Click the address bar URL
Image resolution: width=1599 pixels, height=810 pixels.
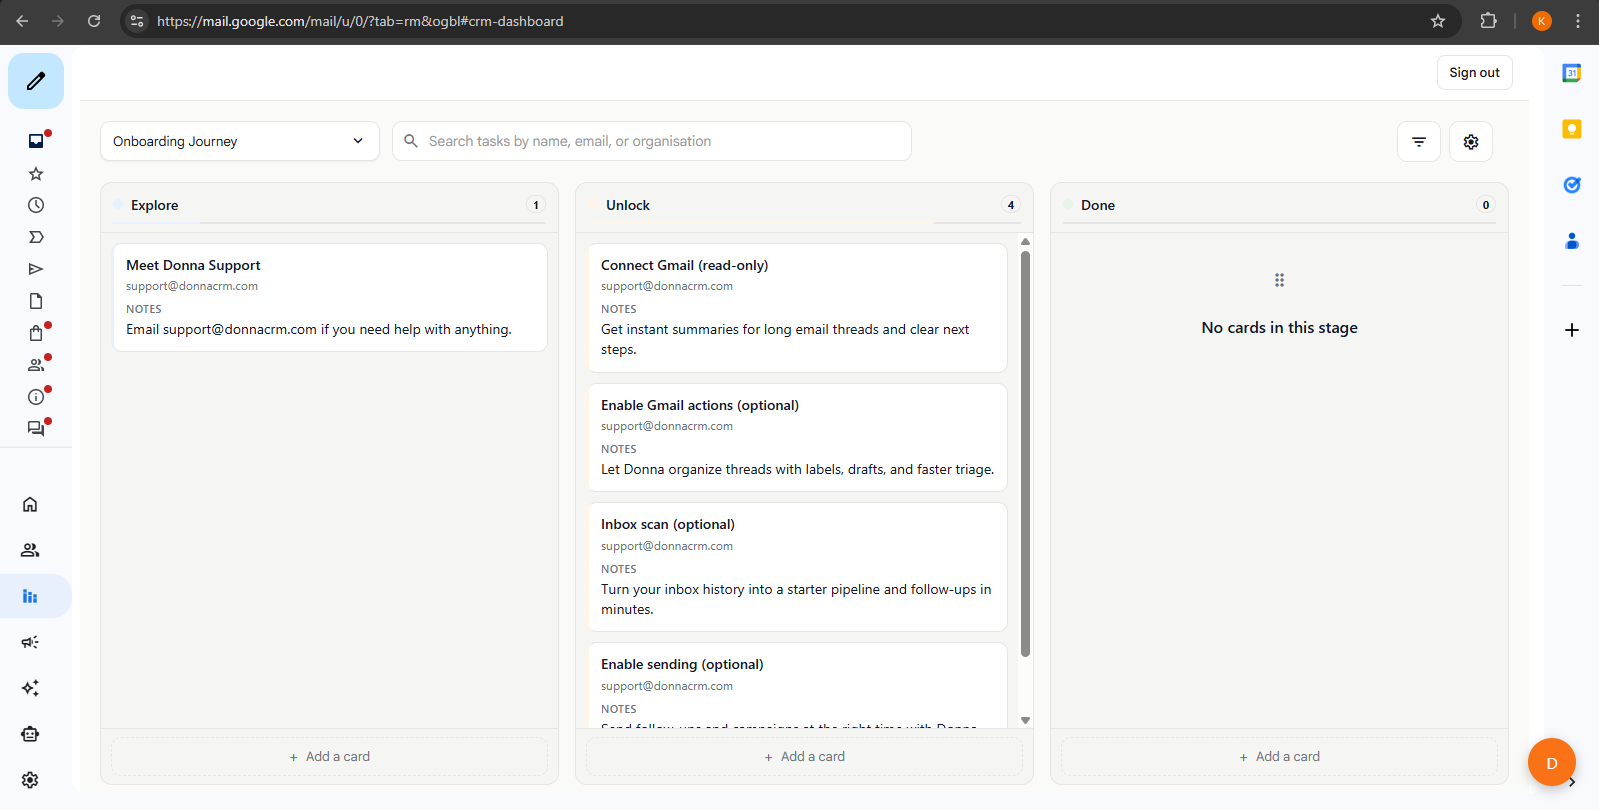360,21
